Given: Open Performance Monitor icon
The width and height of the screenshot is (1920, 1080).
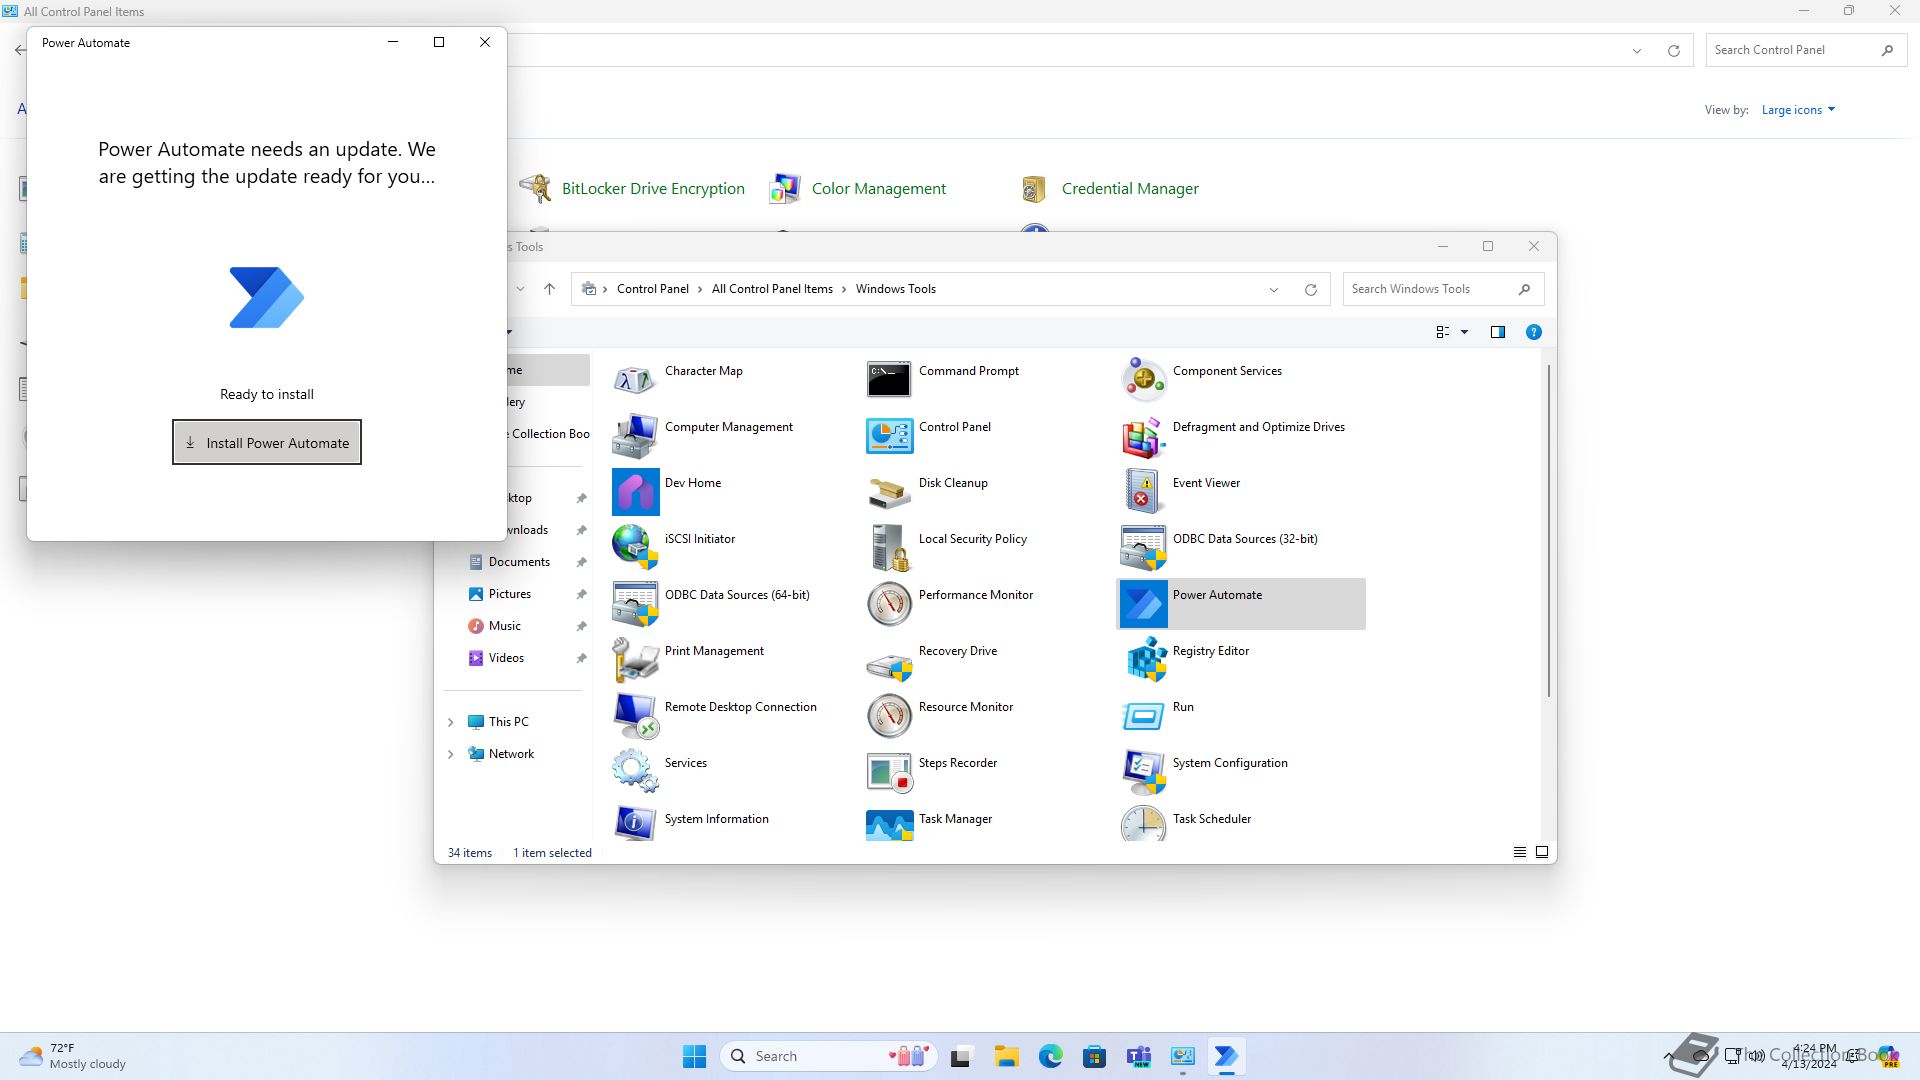Looking at the screenshot, I should click(889, 603).
